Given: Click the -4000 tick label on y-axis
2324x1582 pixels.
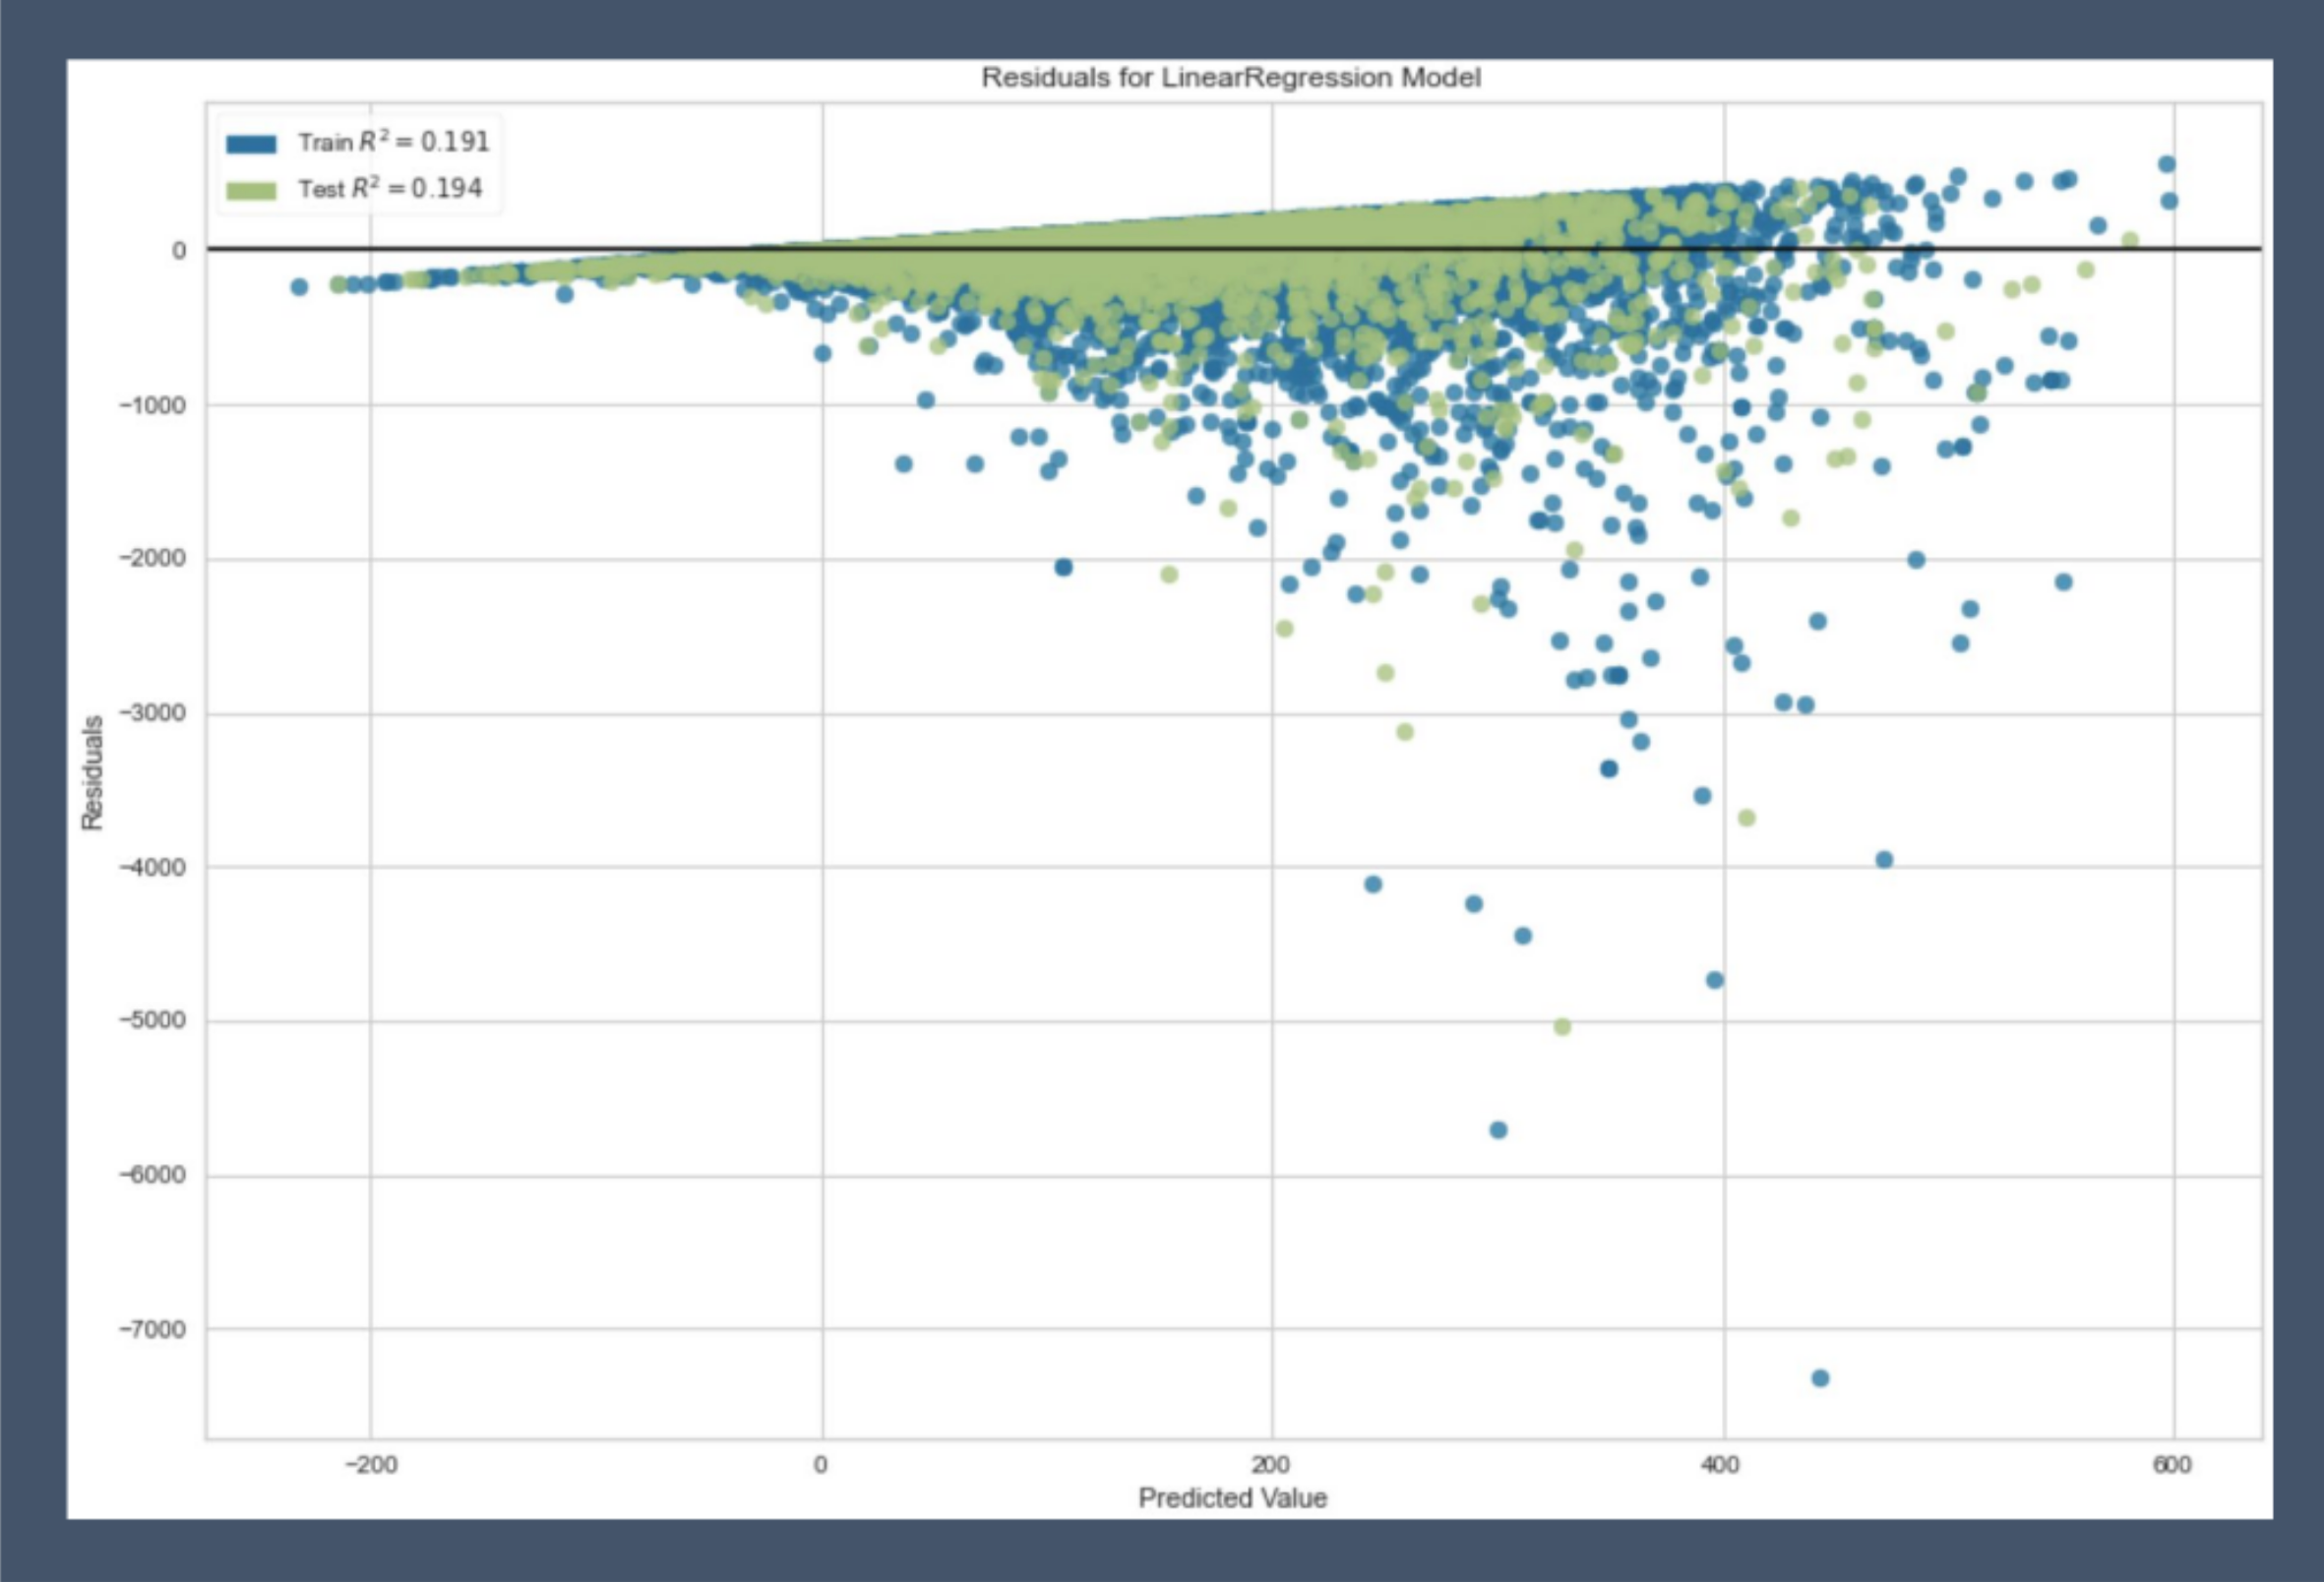Looking at the screenshot, I should click(152, 867).
